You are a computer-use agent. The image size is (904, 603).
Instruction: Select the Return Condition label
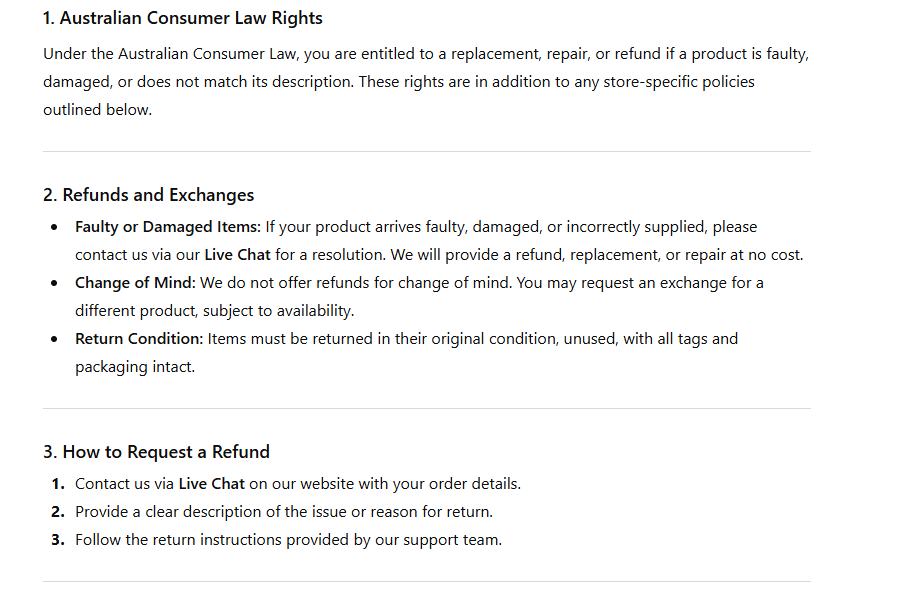[x=139, y=339]
